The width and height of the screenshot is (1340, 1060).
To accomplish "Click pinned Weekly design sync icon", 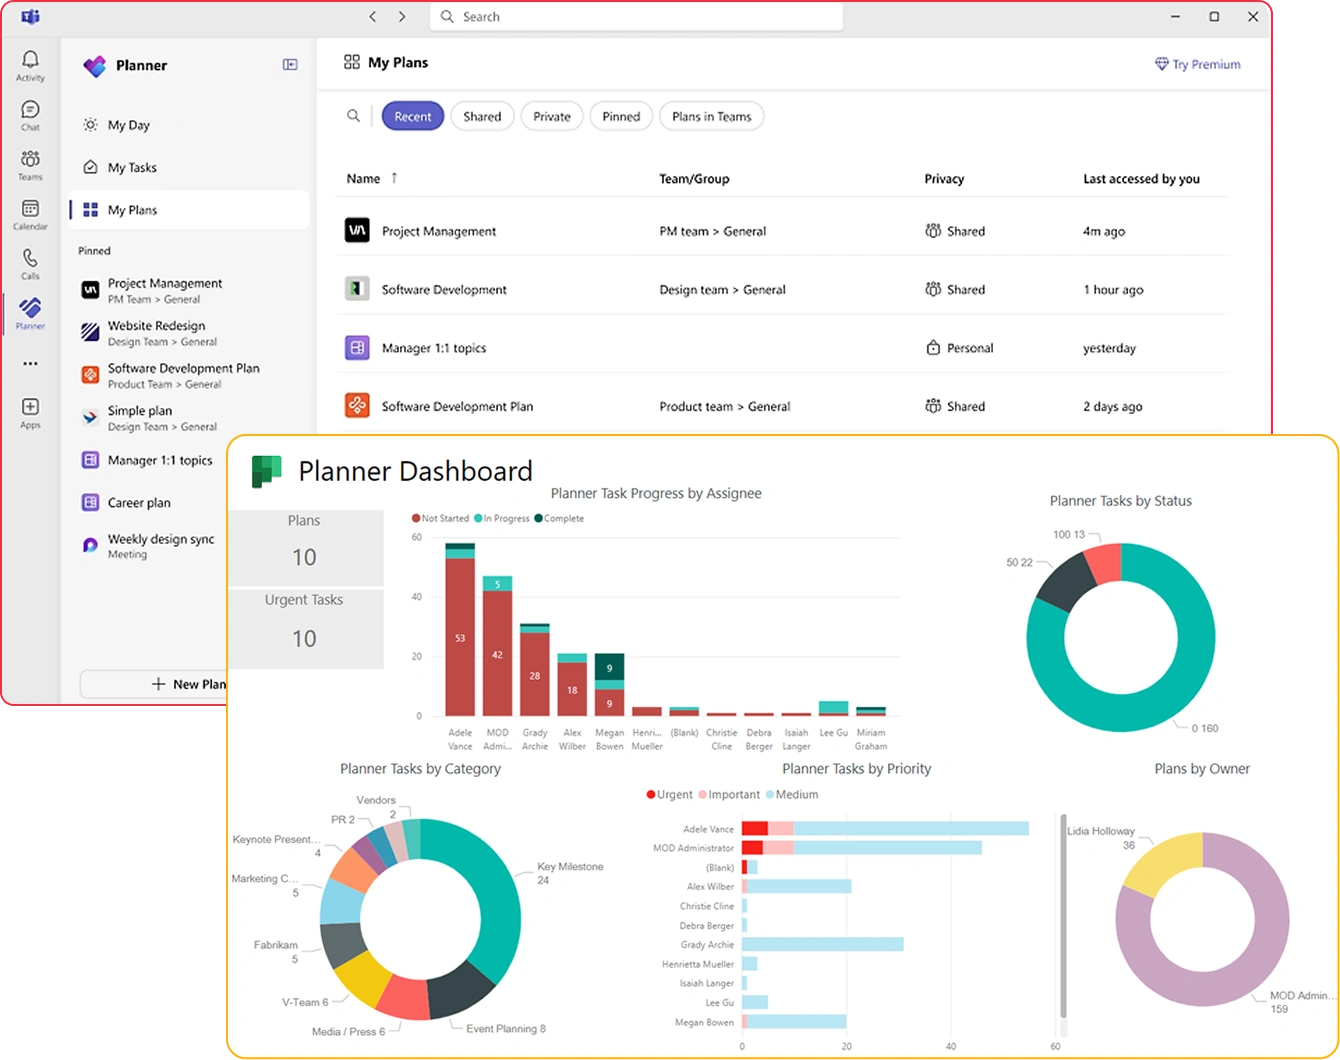I will tap(90, 545).
